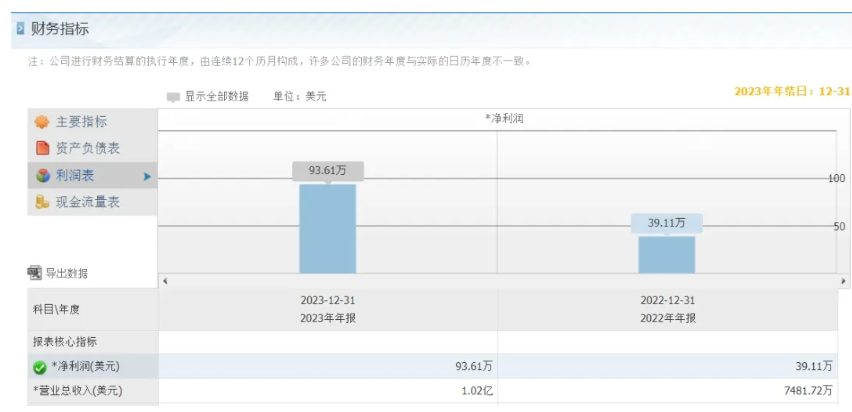Click the 主要指标 gear icon
The height and width of the screenshot is (412, 852).
[x=42, y=122]
